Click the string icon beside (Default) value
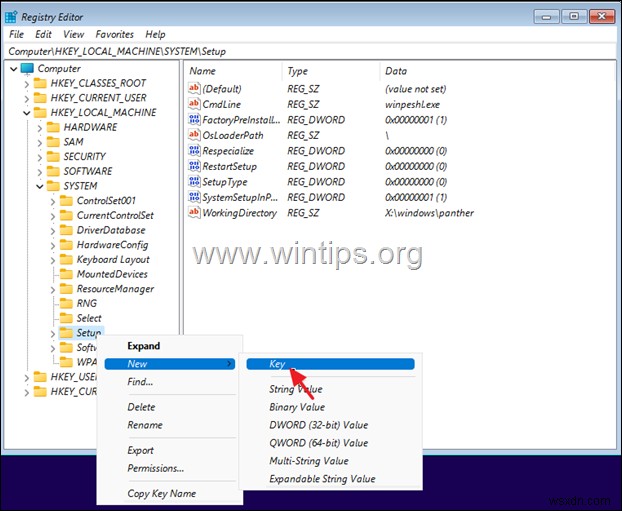 point(194,88)
